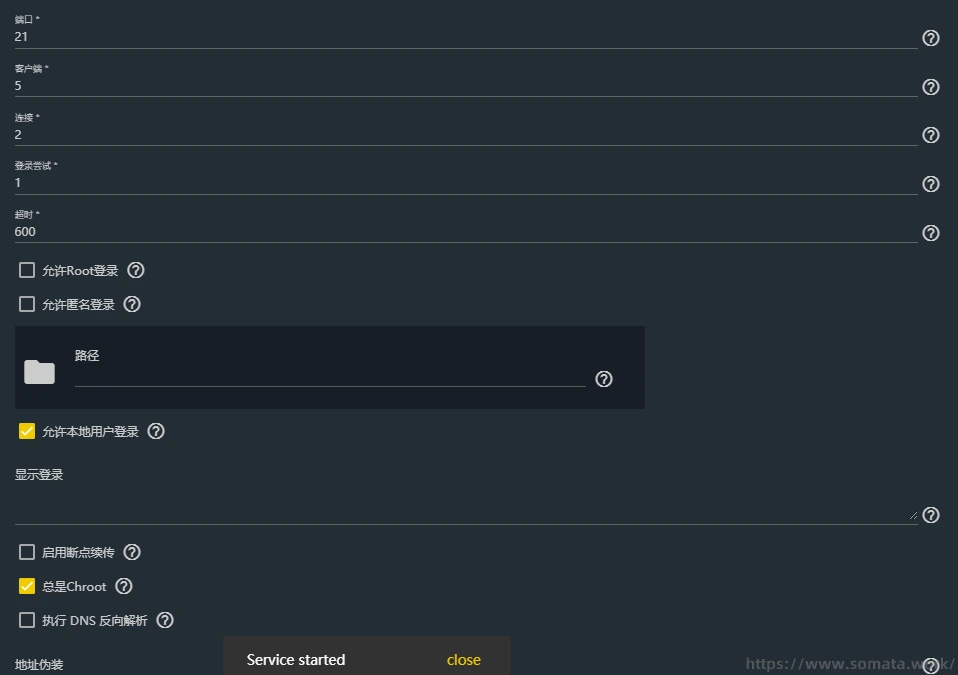The height and width of the screenshot is (675, 958).
Task: Enable 允许匿名登录 checkbox
Action: 27,304
